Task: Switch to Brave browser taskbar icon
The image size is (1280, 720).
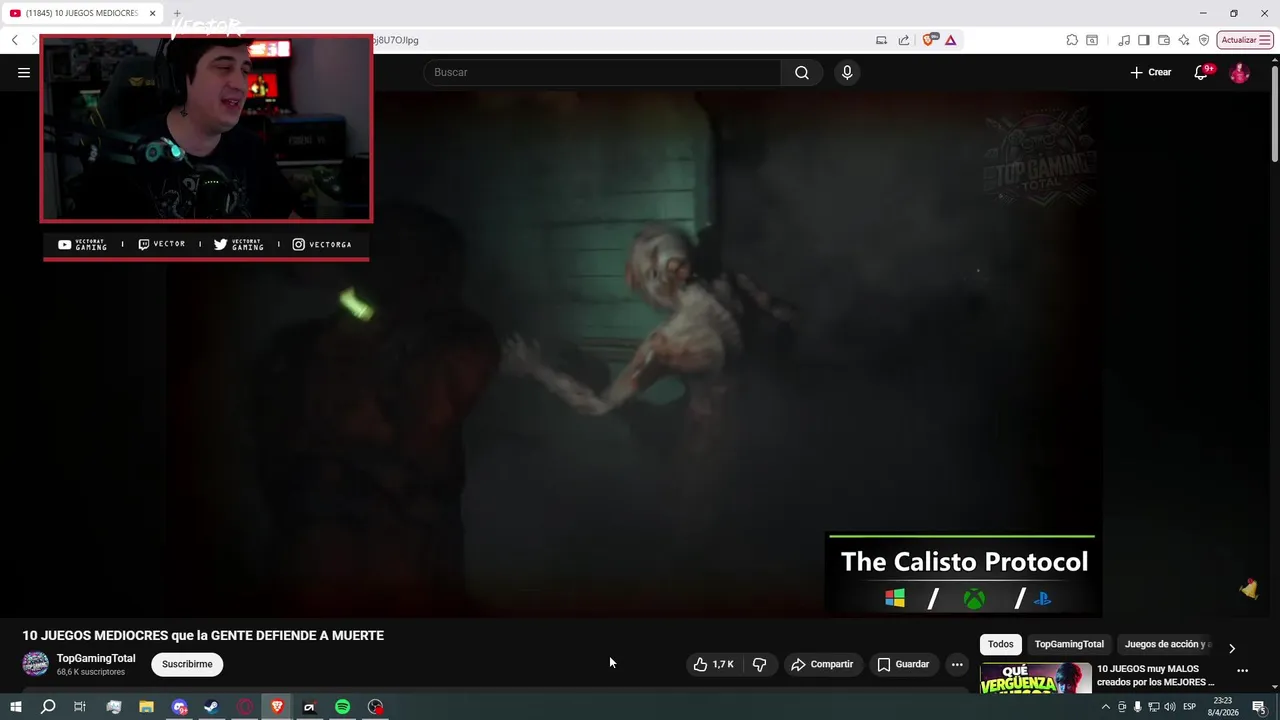Action: [x=277, y=707]
